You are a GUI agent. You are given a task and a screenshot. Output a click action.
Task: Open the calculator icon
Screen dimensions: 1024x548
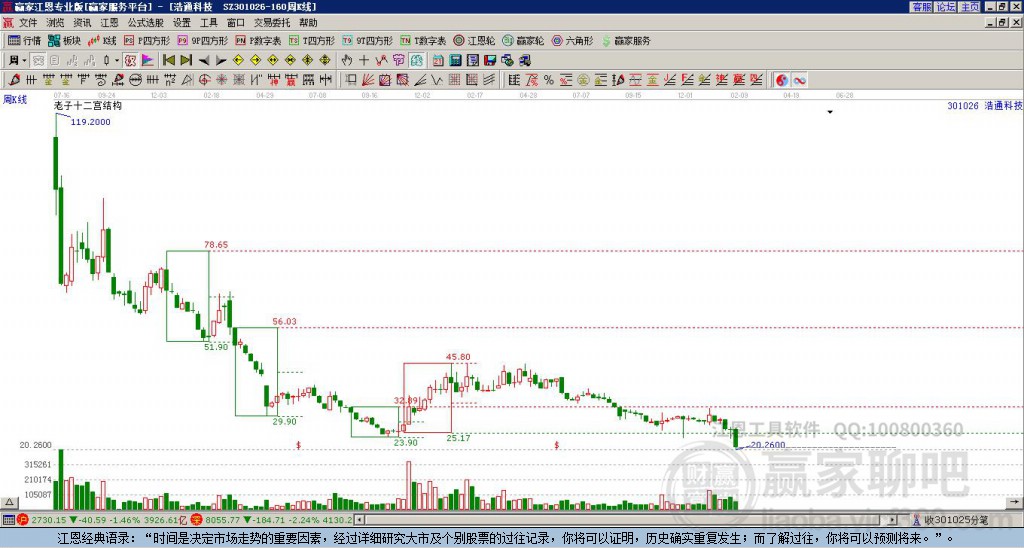(x=456, y=61)
